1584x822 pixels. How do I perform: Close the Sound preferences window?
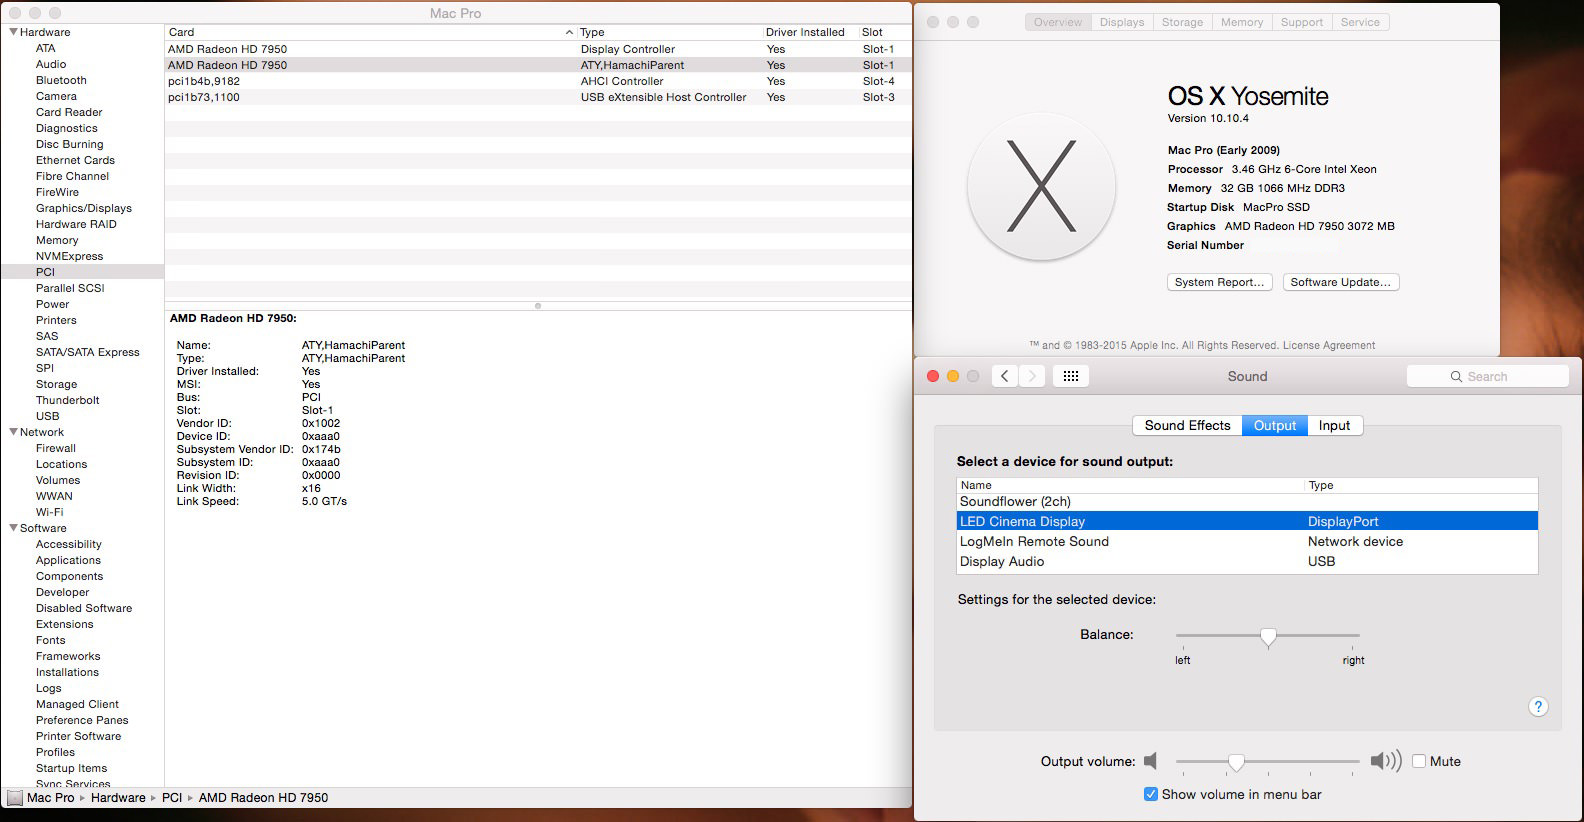pos(933,376)
